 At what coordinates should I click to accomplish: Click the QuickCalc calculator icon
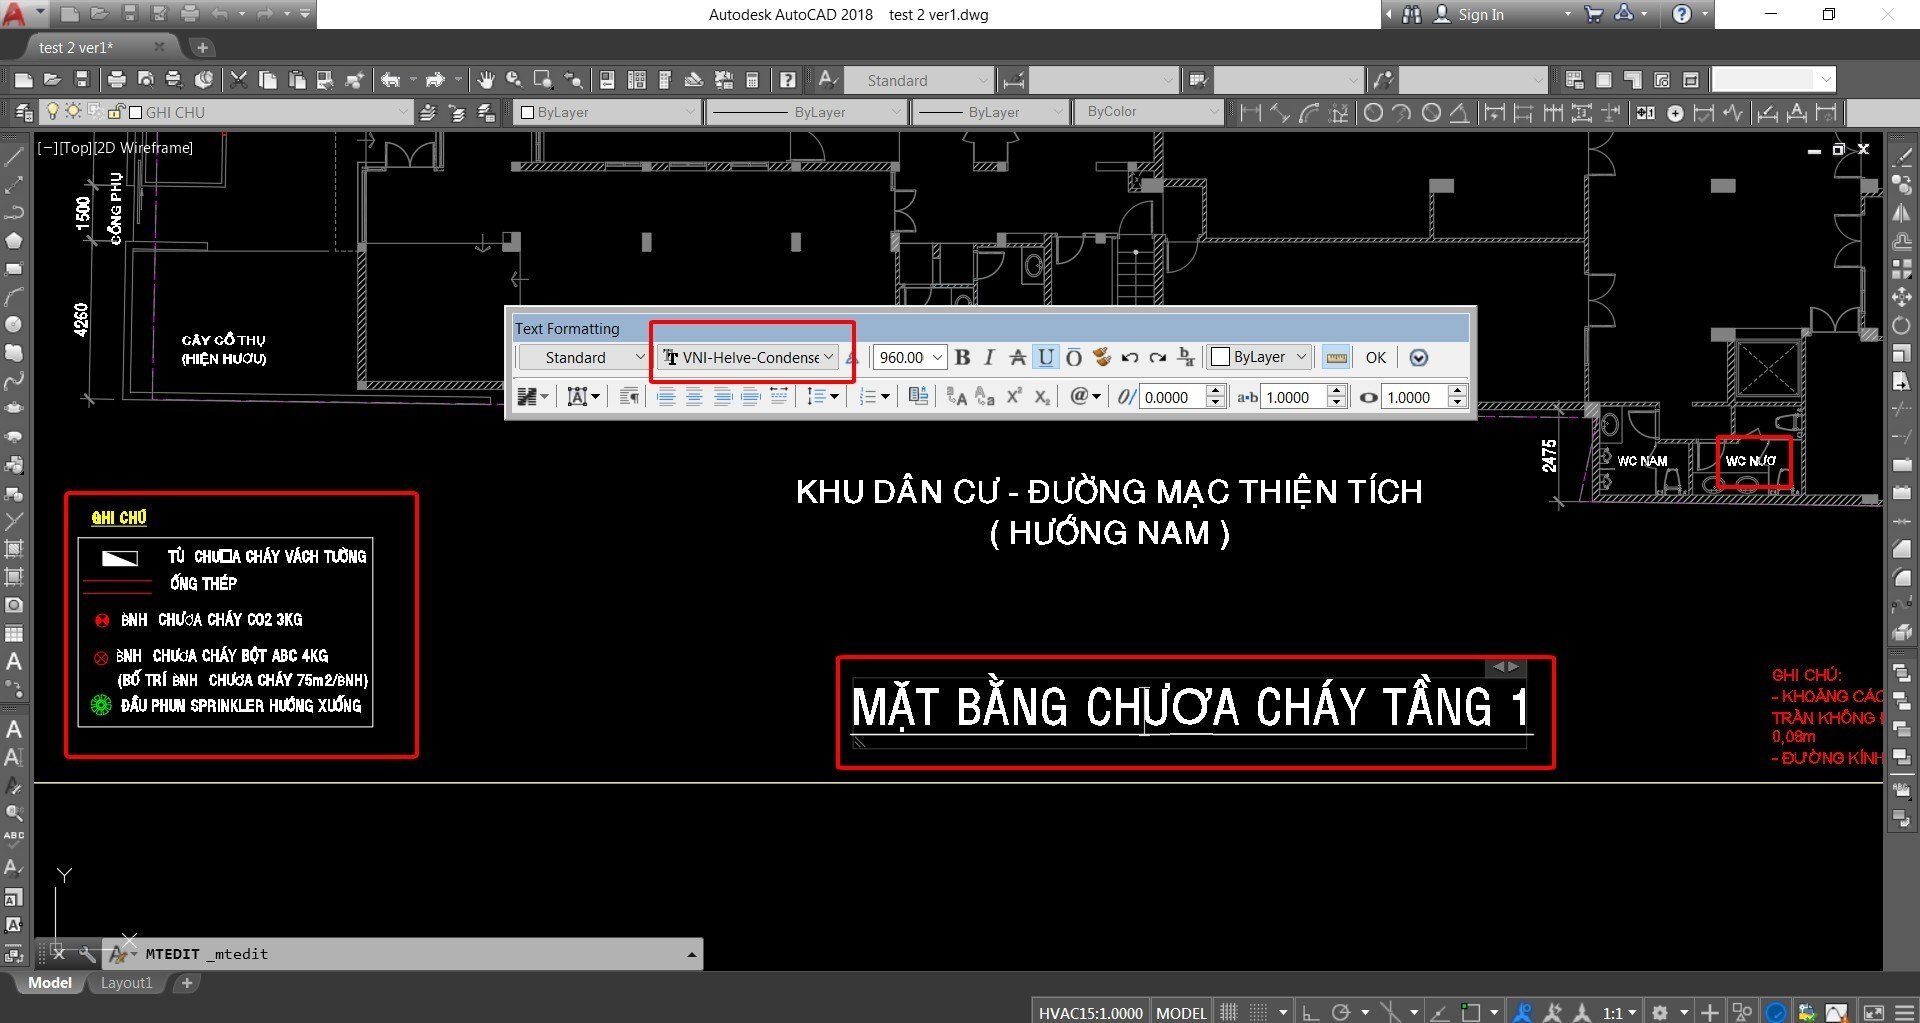pos(752,80)
